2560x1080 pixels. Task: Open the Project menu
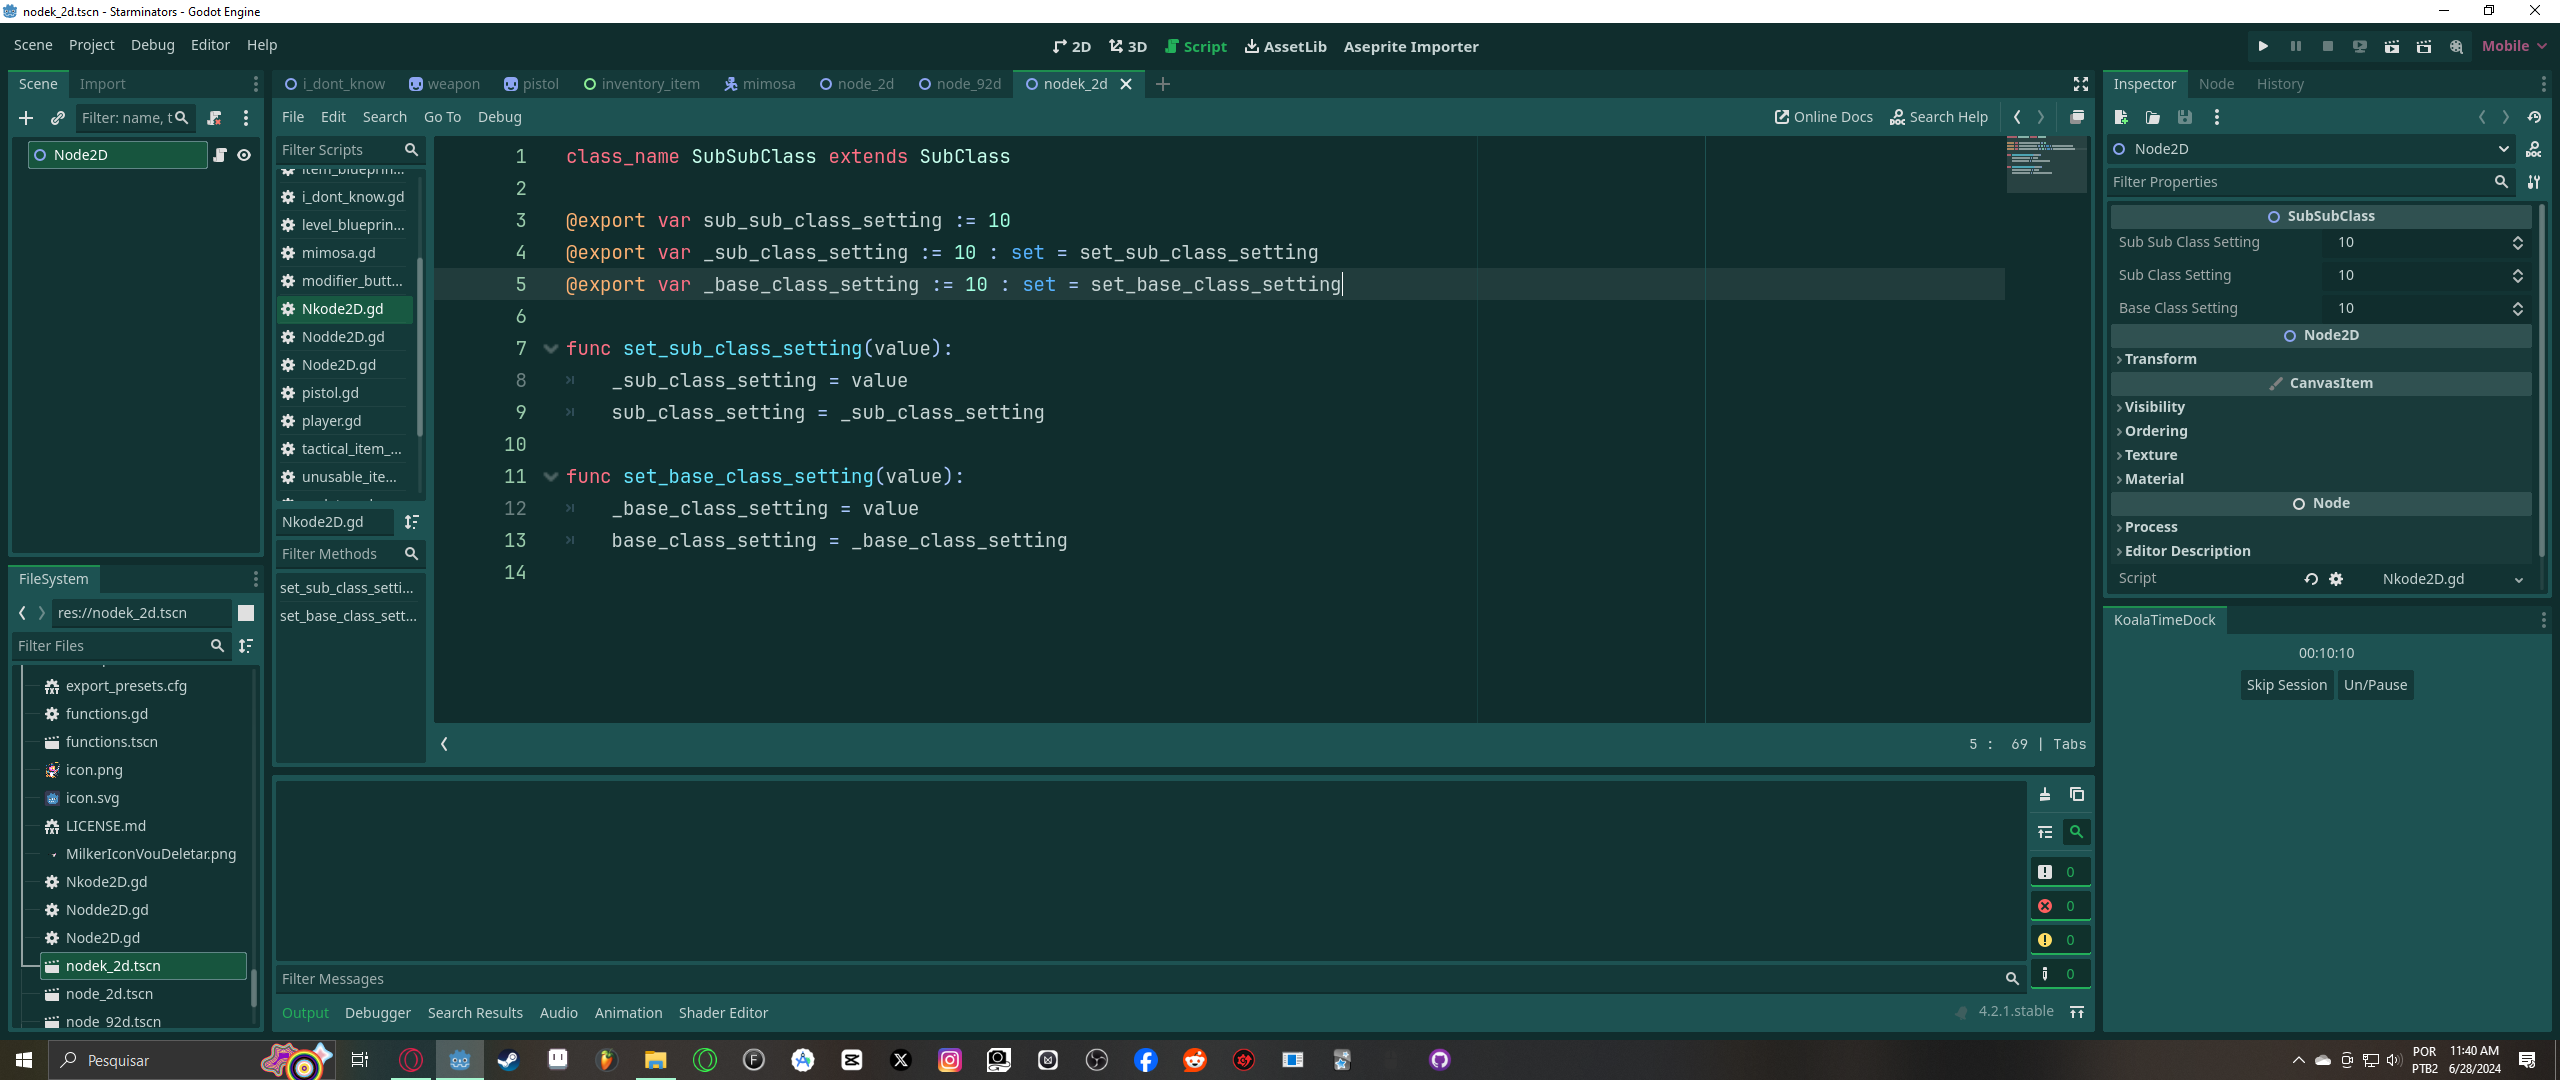(91, 45)
